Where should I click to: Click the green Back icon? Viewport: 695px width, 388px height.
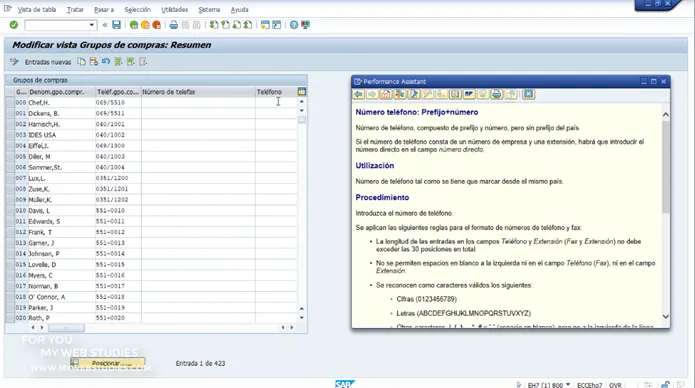(134, 25)
